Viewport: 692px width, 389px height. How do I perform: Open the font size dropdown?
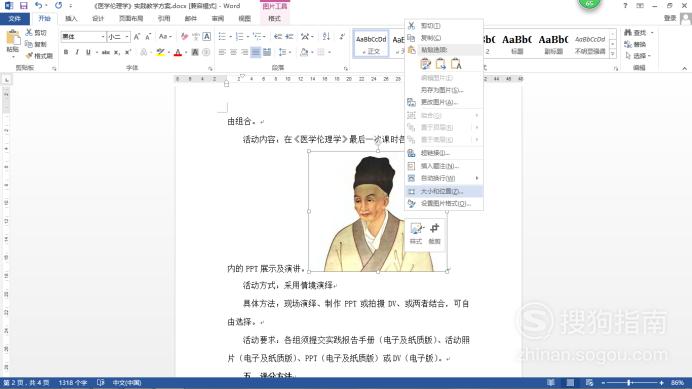pos(127,37)
